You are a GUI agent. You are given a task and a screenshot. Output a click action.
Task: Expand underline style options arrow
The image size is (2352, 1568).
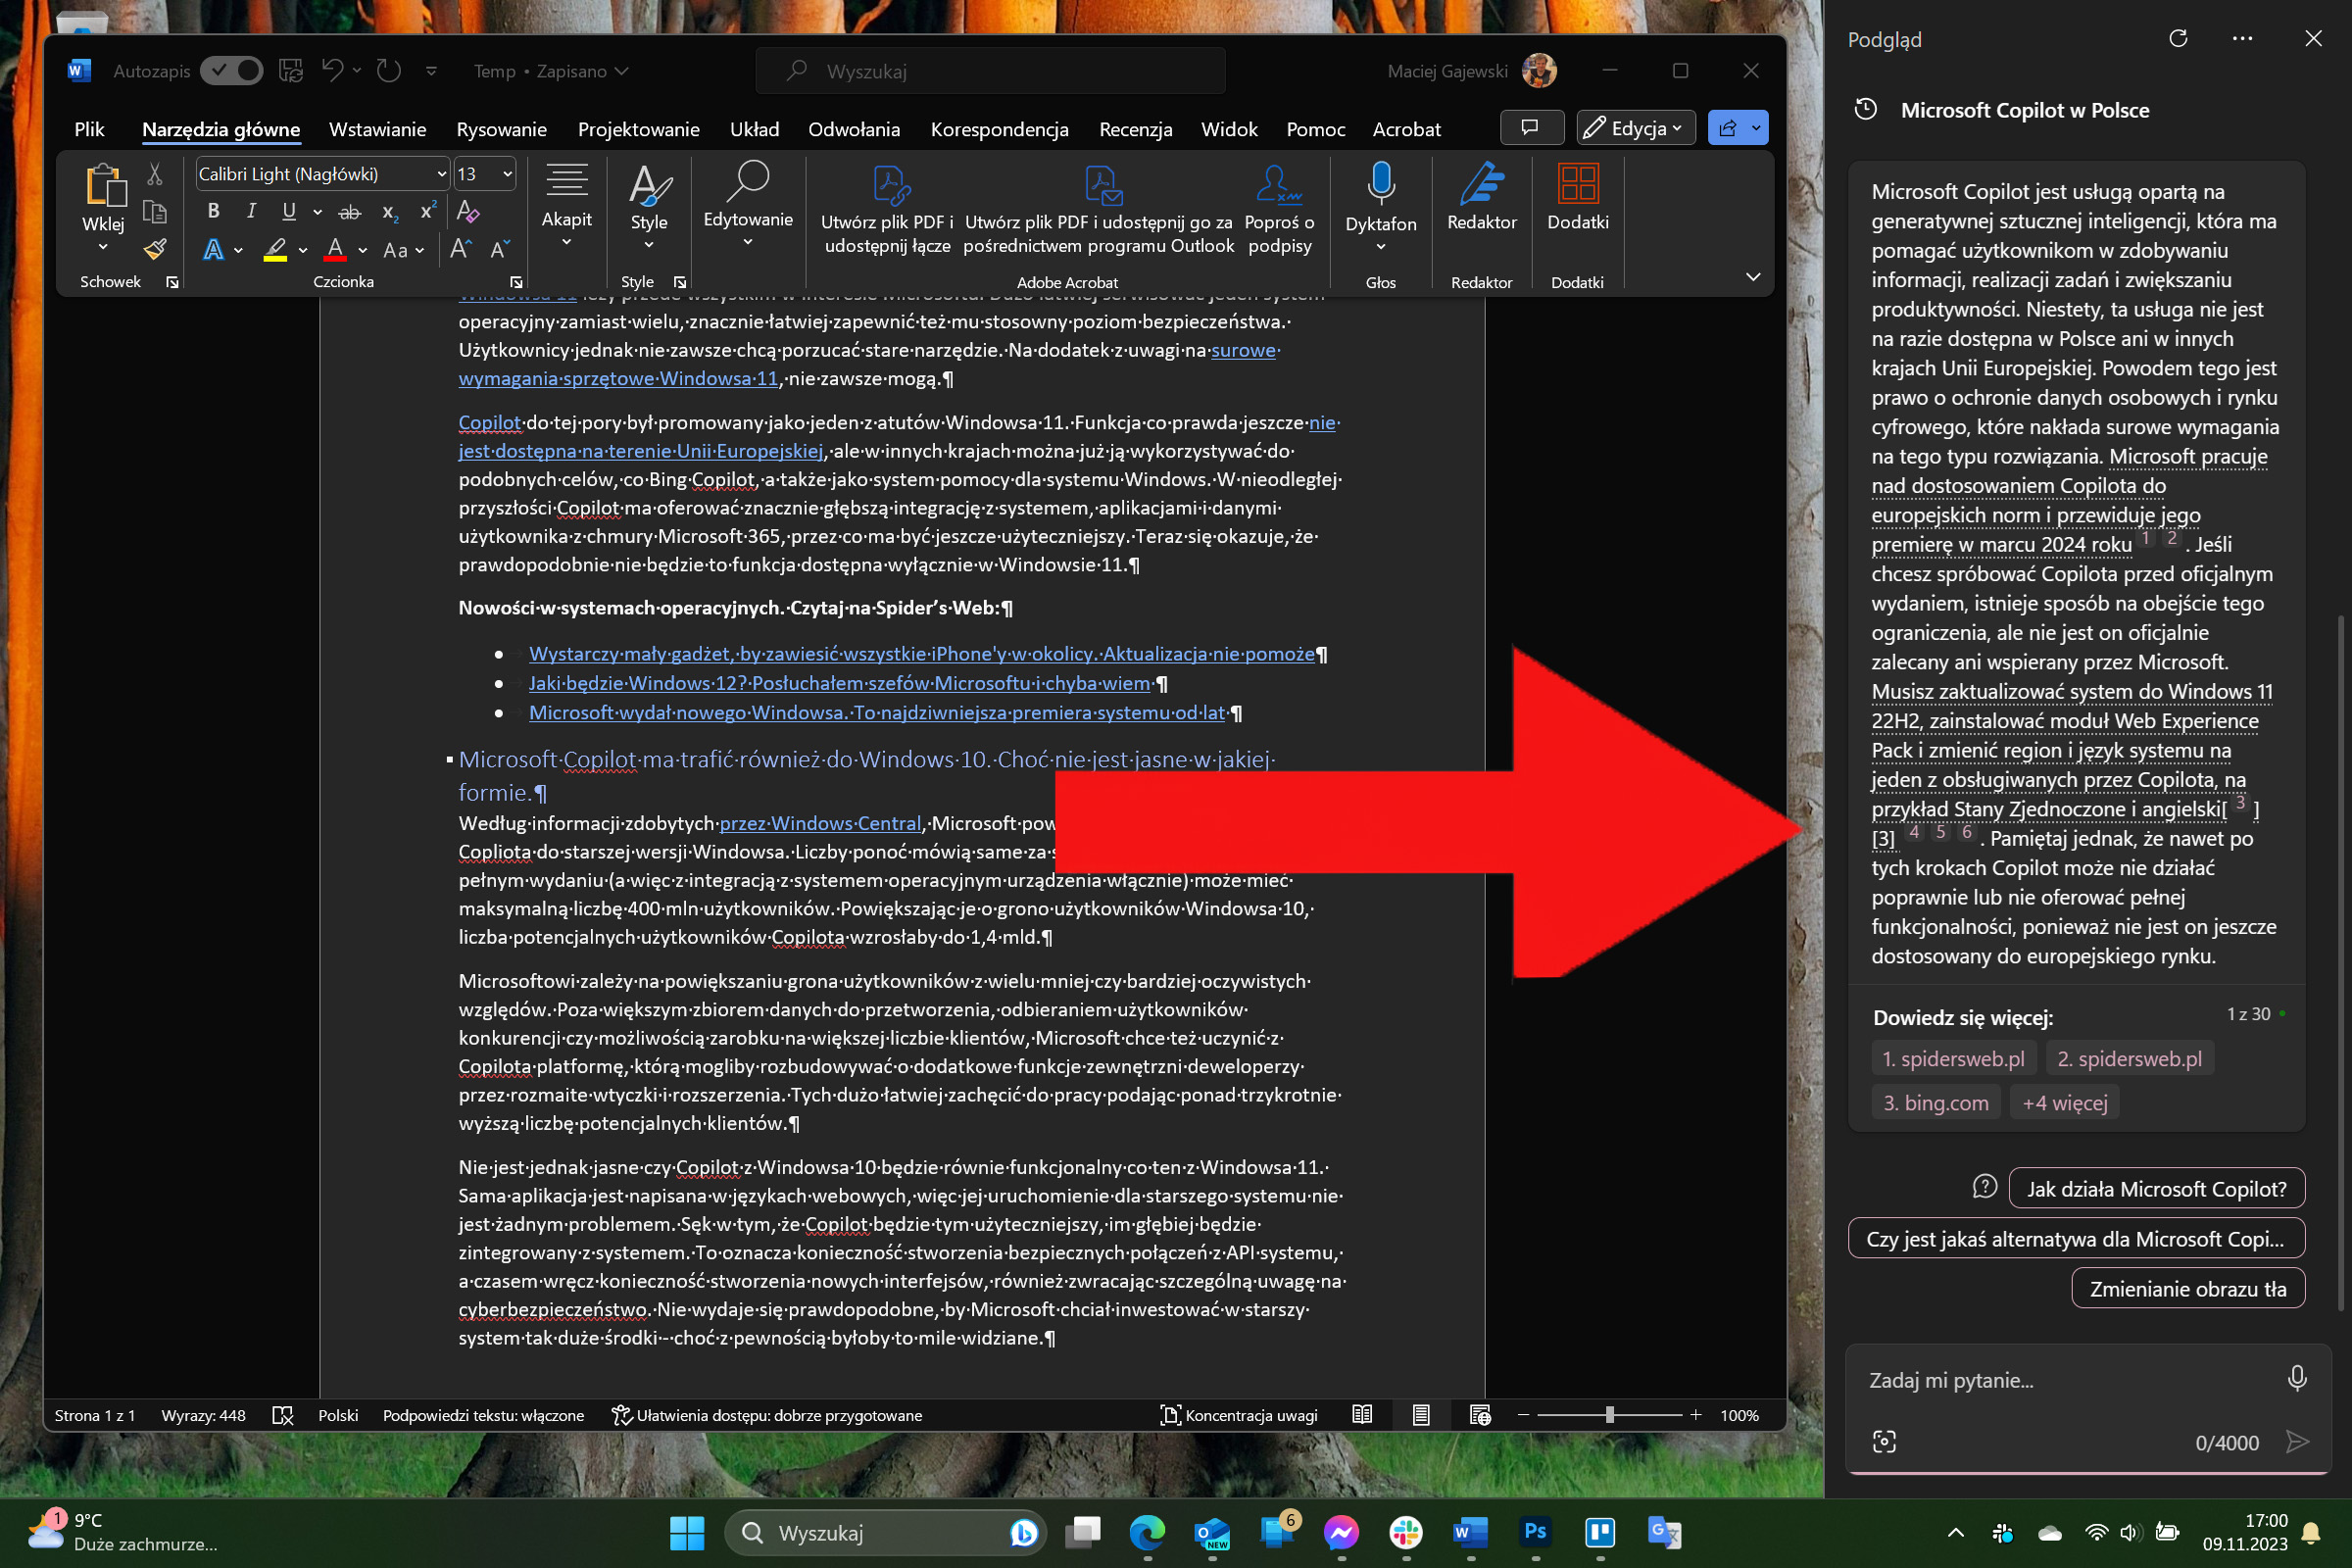tap(318, 212)
